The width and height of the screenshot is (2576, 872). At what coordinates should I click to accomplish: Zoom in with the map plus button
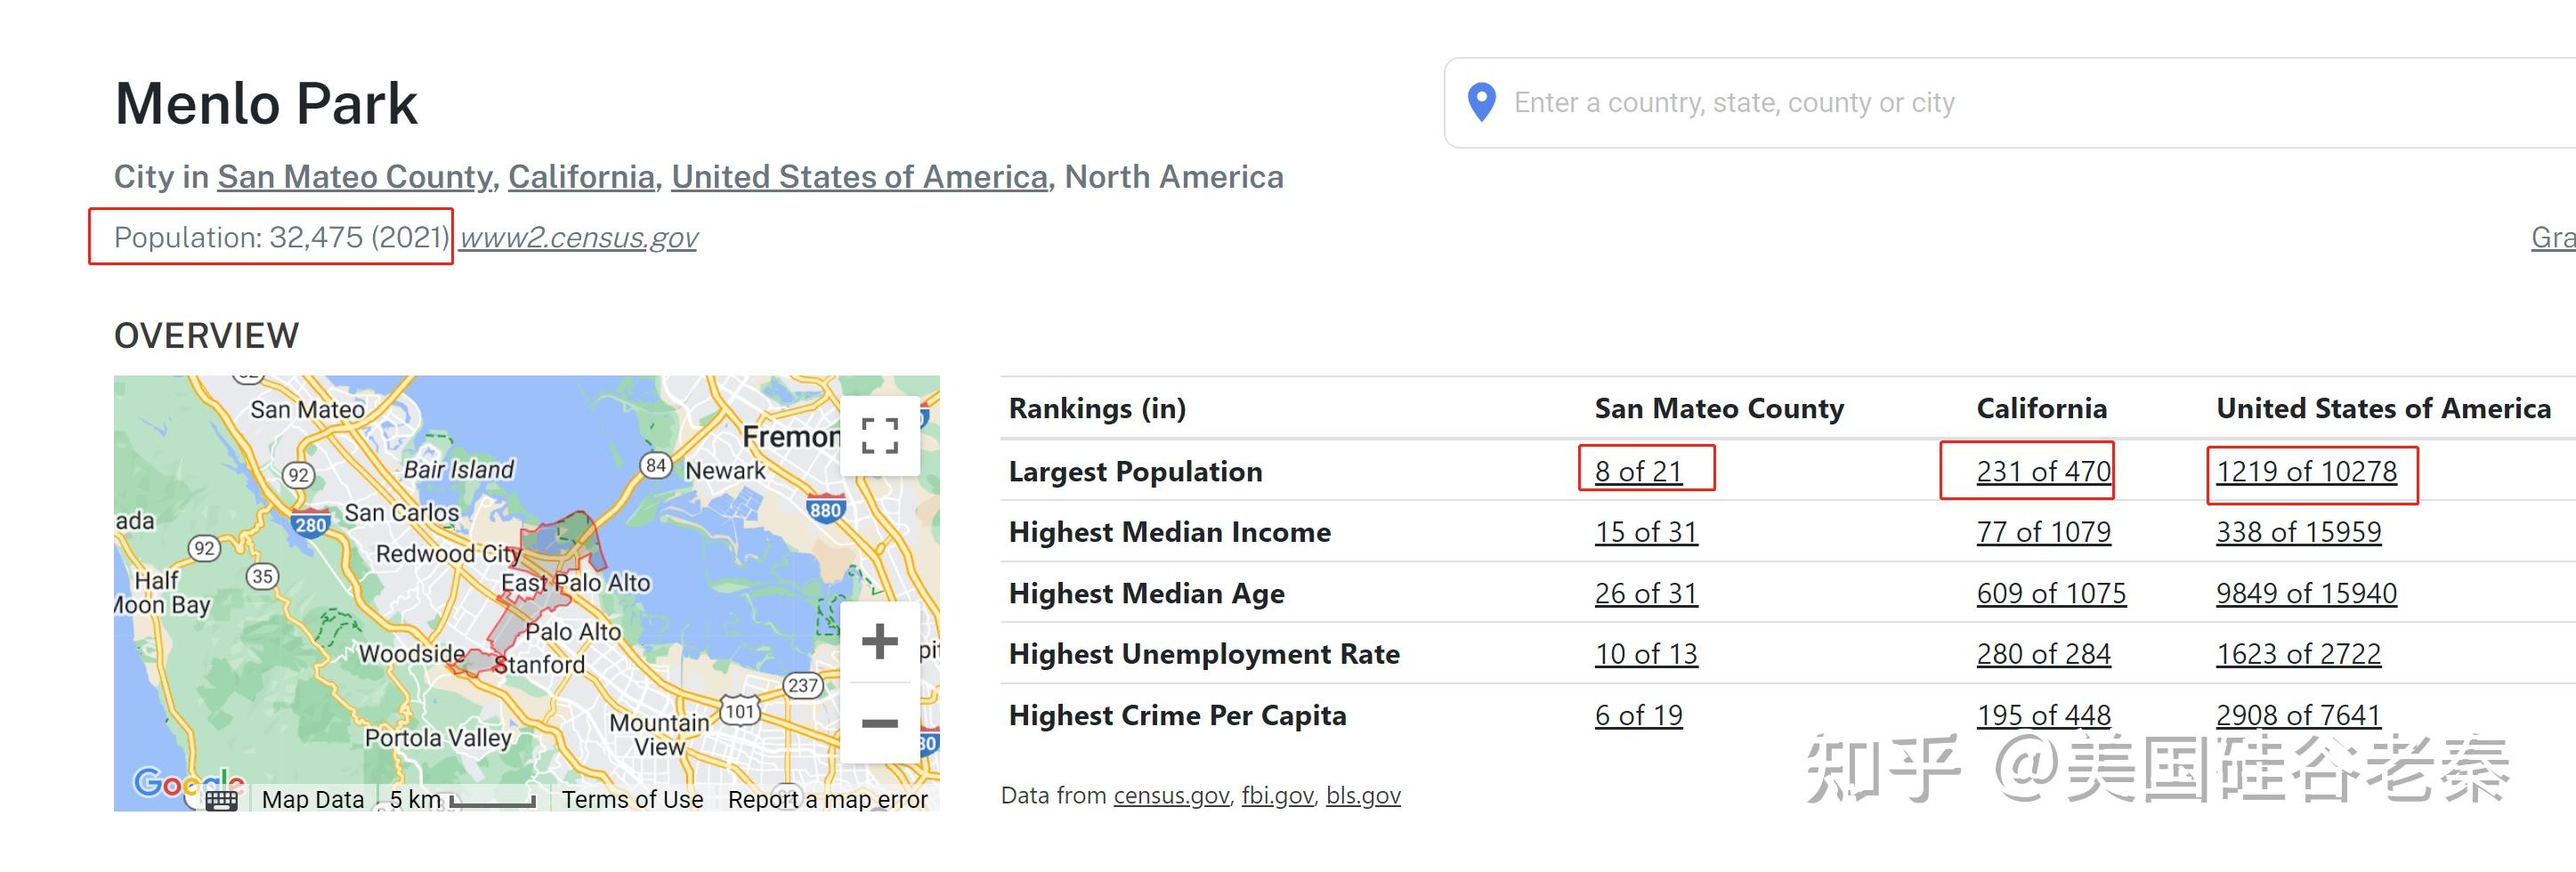(x=879, y=642)
